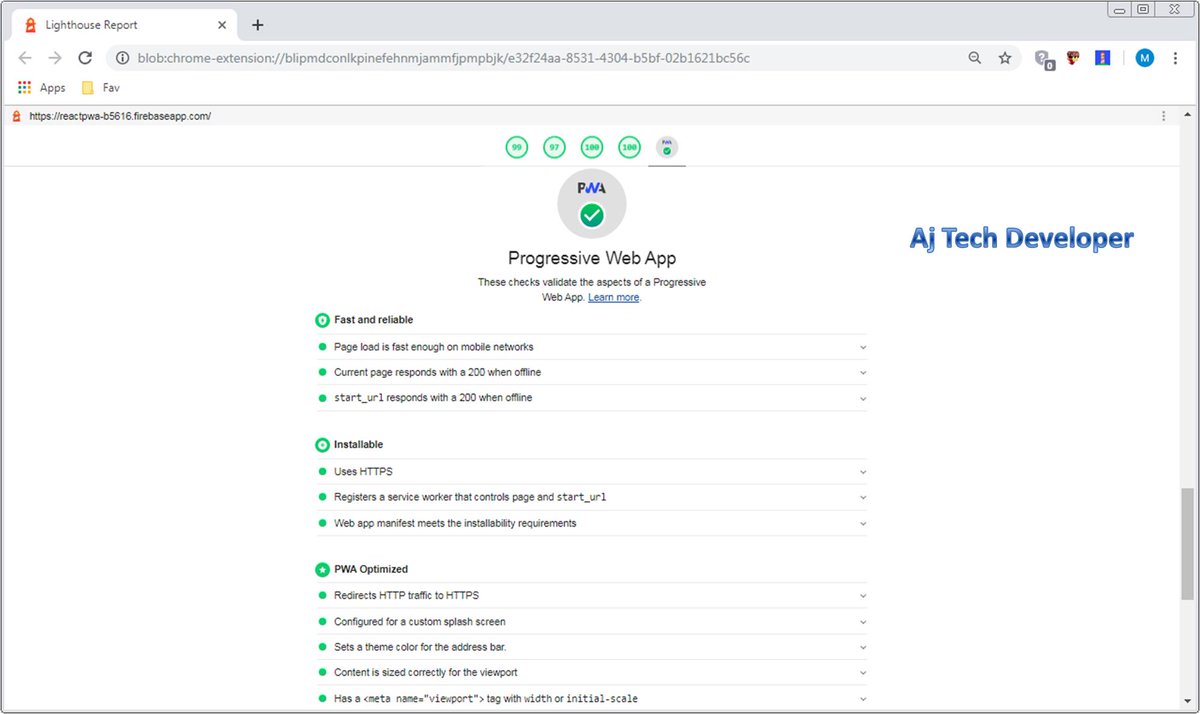Click the red character extension icon
This screenshot has height=714, width=1200.
tap(1071, 58)
